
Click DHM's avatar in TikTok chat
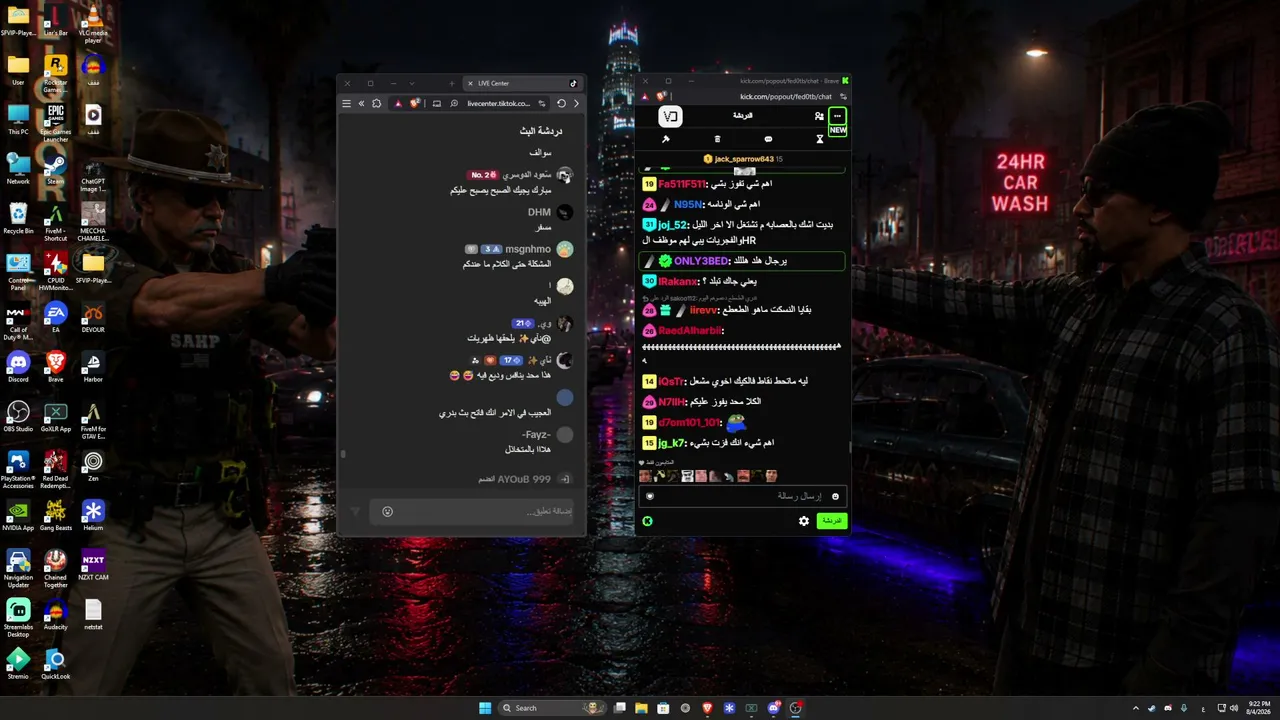565,213
